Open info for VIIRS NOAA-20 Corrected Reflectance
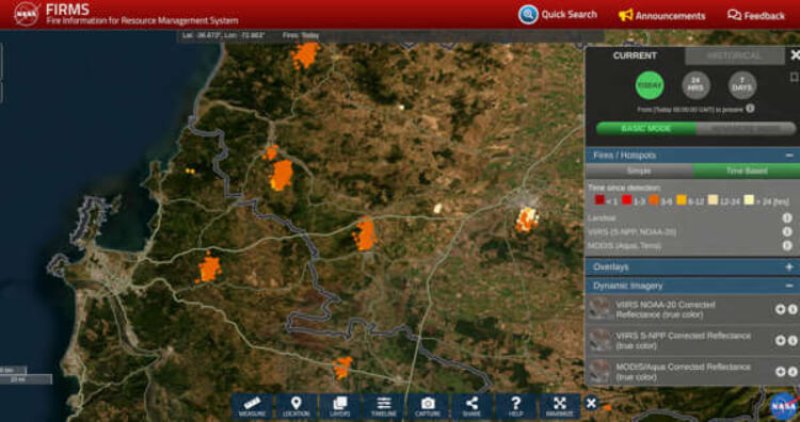The height and width of the screenshot is (422, 800). pyautogui.click(x=792, y=309)
